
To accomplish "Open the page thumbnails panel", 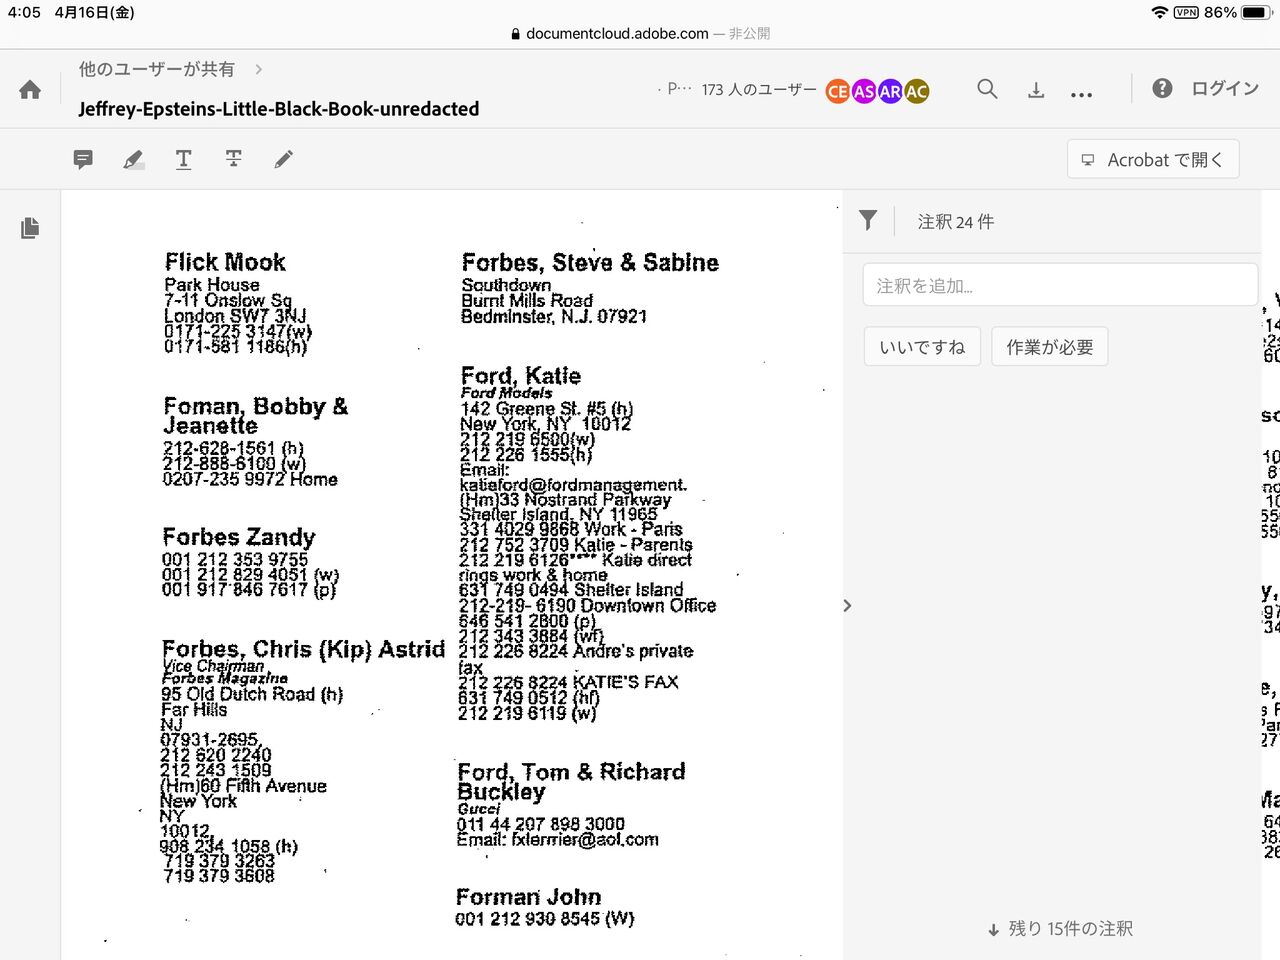I will point(30,228).
